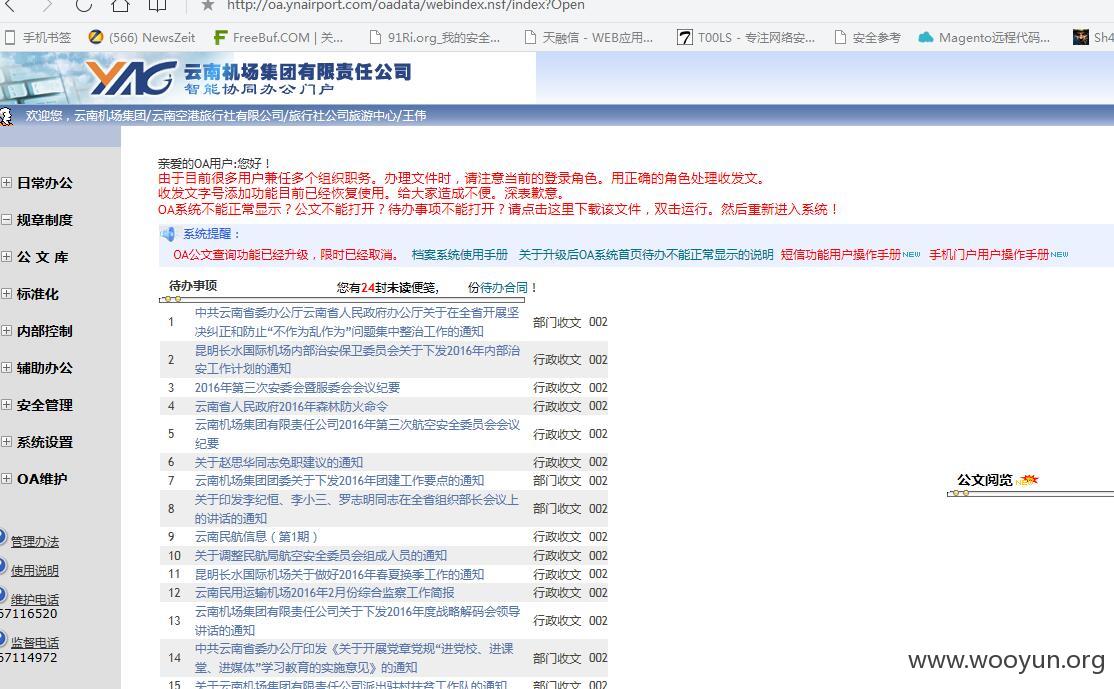Viewport: 1114px width, 689px height.
Task: Open 云南省人民政府2016年森林防火命令
Action: 291,406
